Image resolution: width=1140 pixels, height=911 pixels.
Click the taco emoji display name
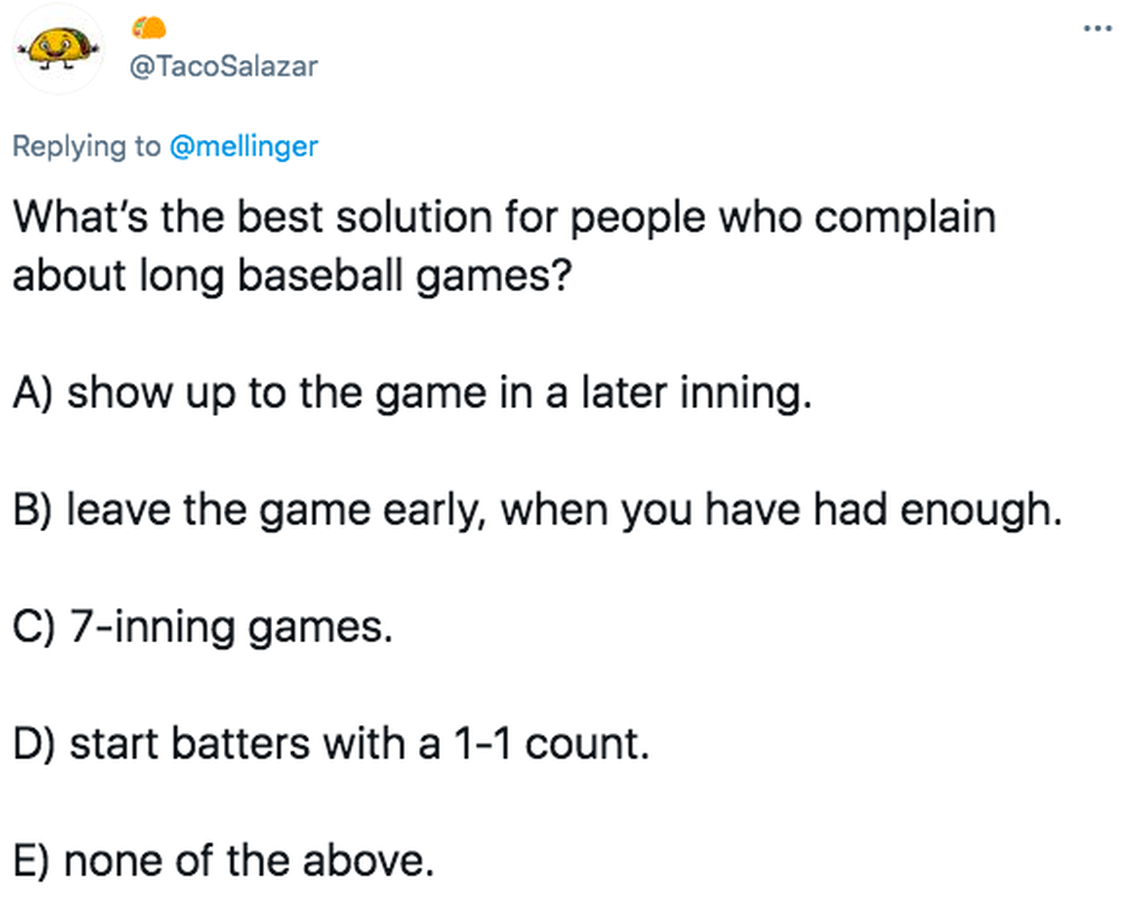click(148, 28)
